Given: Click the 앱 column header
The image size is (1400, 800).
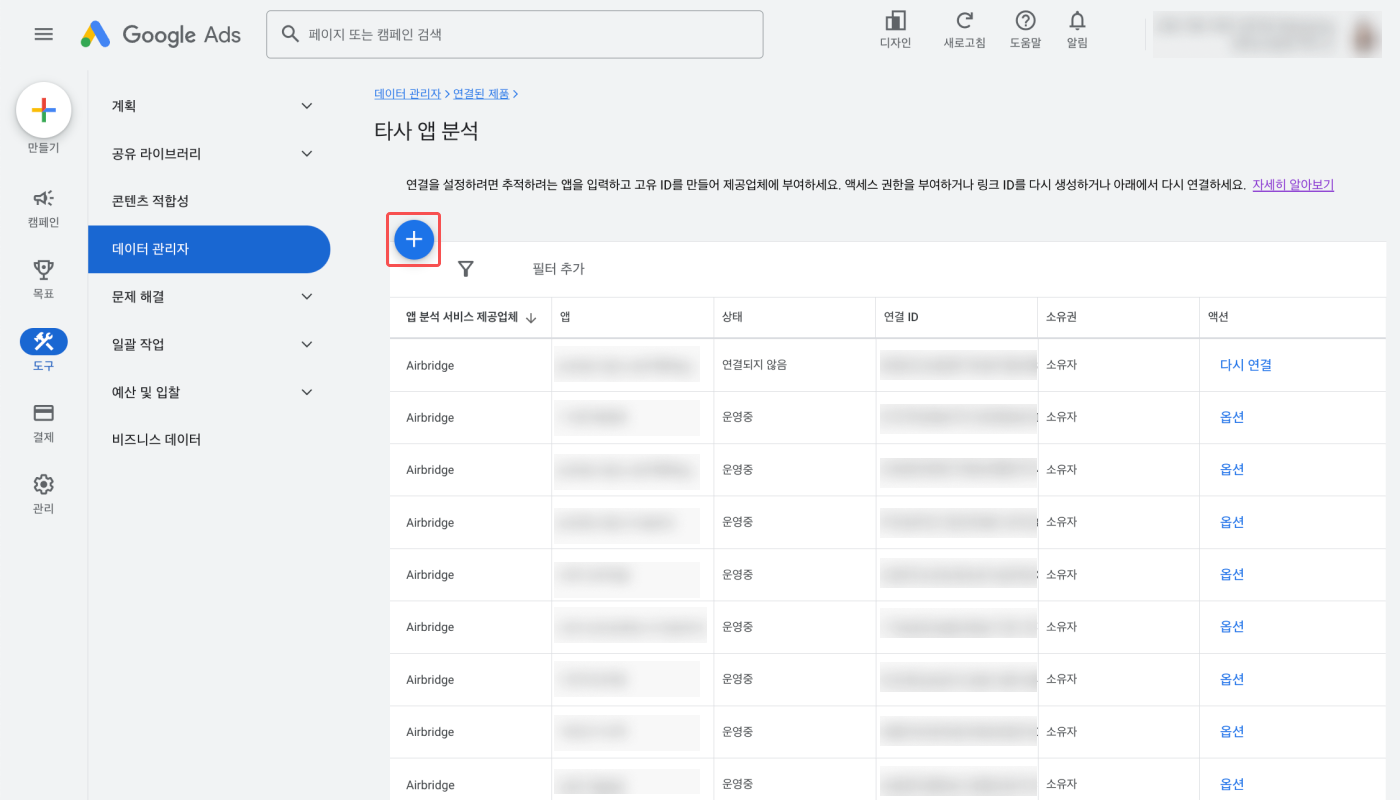Looking at the screenshot, I should click(x=565, y=318).
